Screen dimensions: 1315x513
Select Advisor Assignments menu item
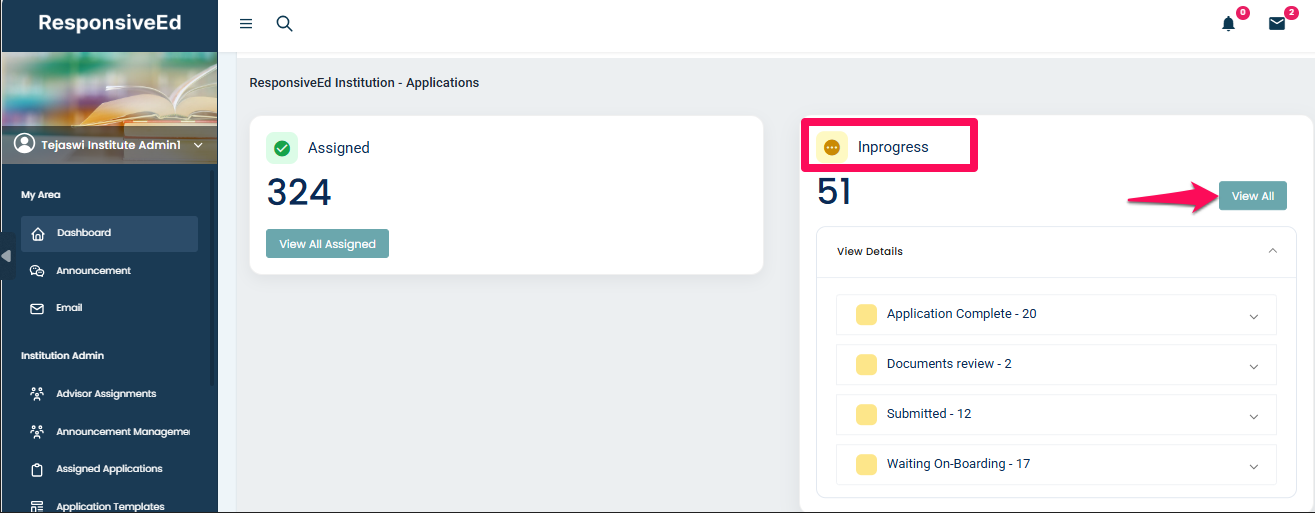[106, 394]
